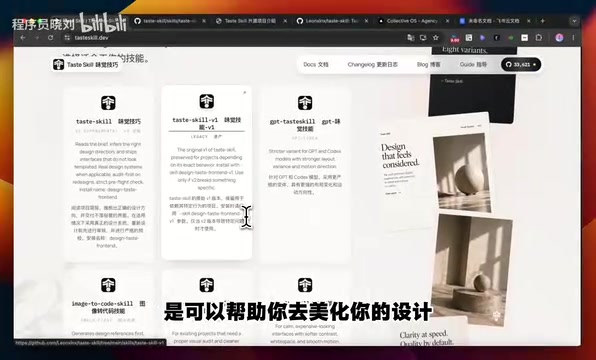Click the browser forward arrow
This screenshot has width=596, height=360.
pos(36,38)
